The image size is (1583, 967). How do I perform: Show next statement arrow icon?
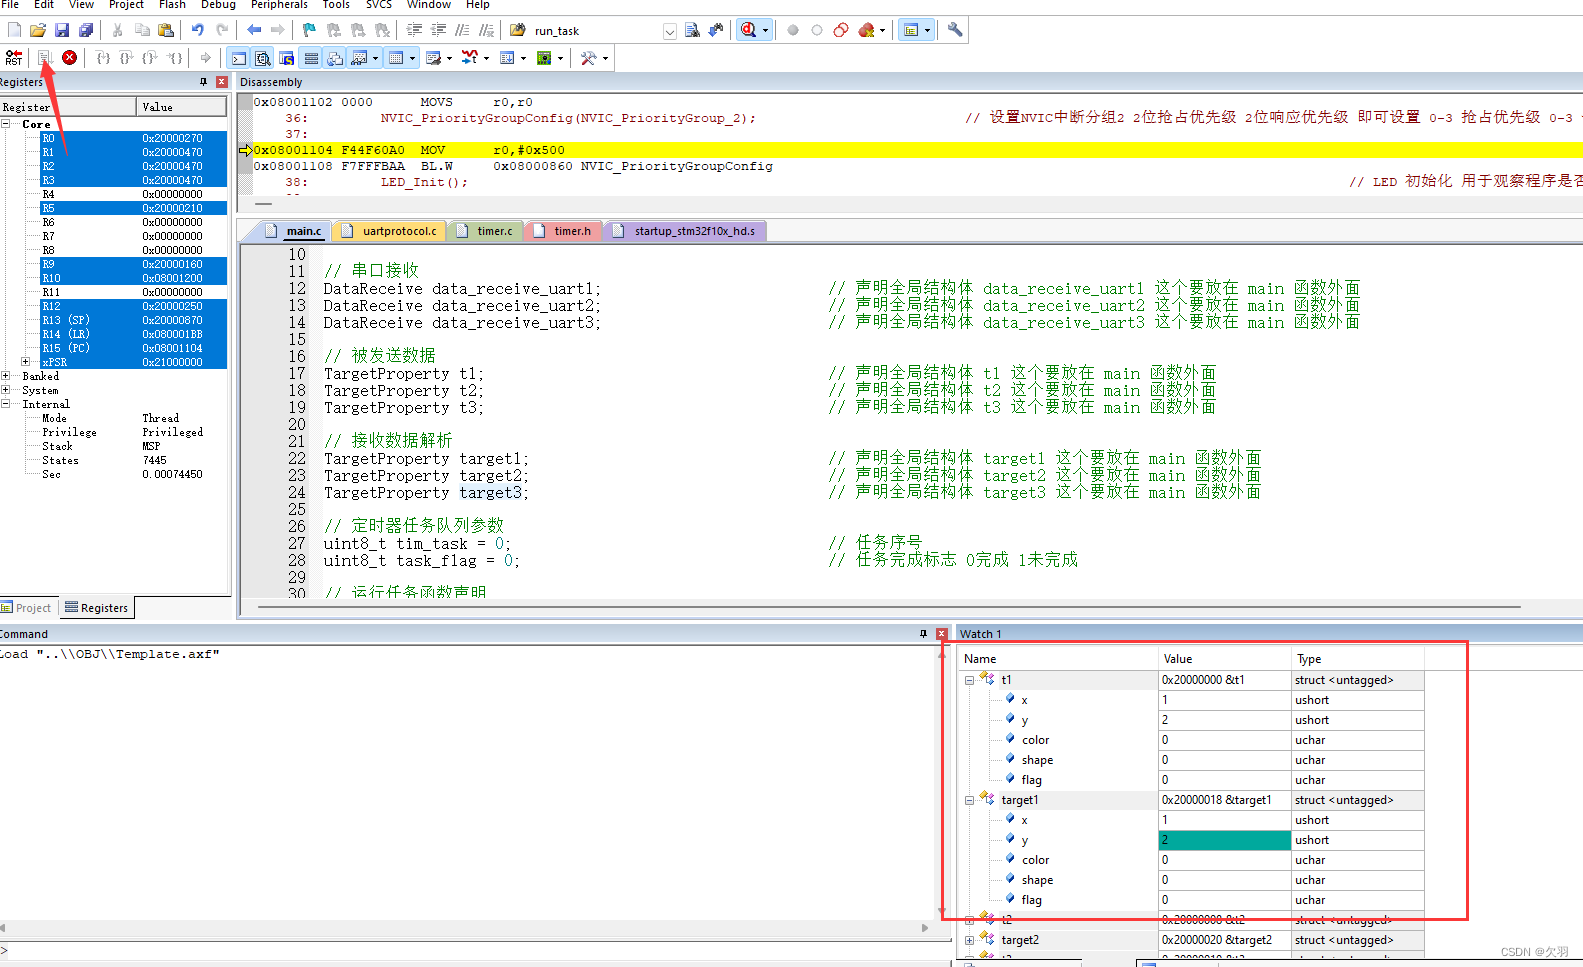206,58
